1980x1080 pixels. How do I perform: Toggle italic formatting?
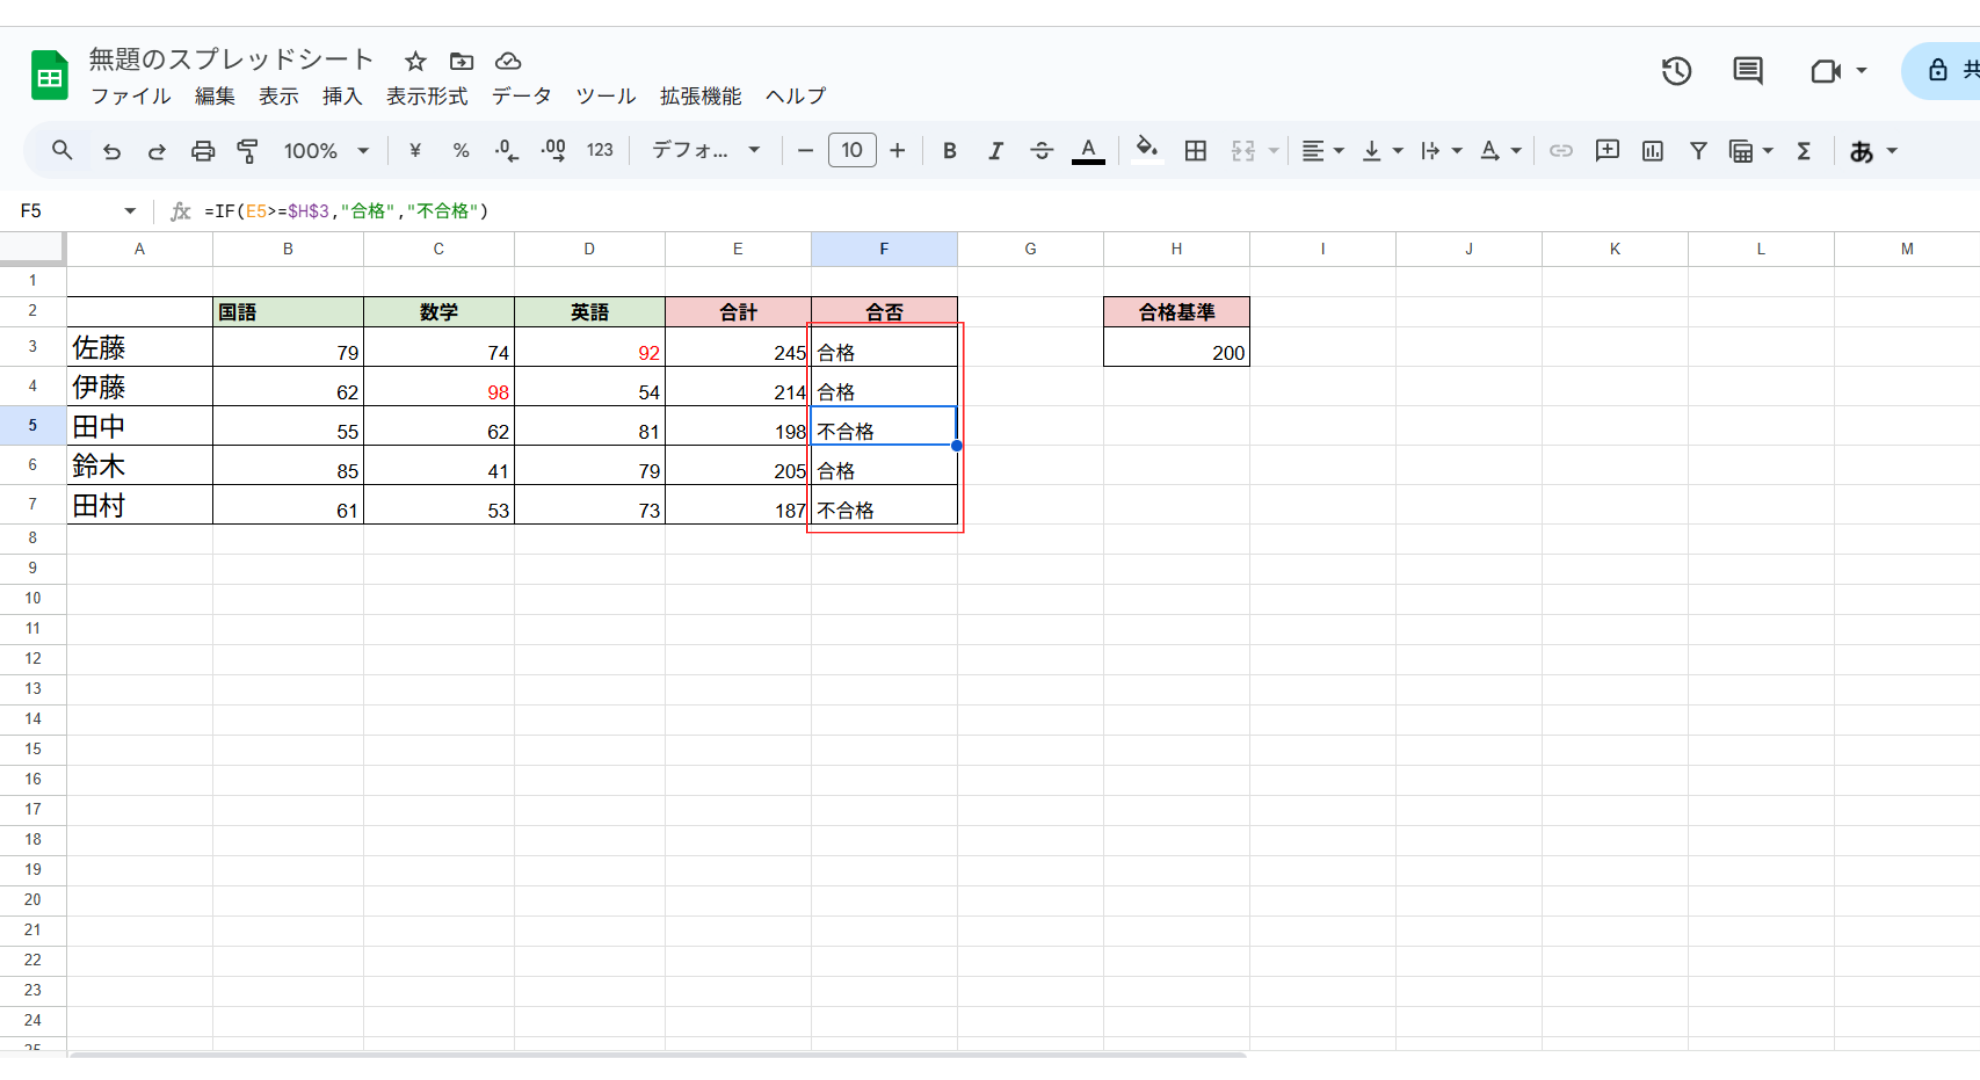click(x=995, y=151)
